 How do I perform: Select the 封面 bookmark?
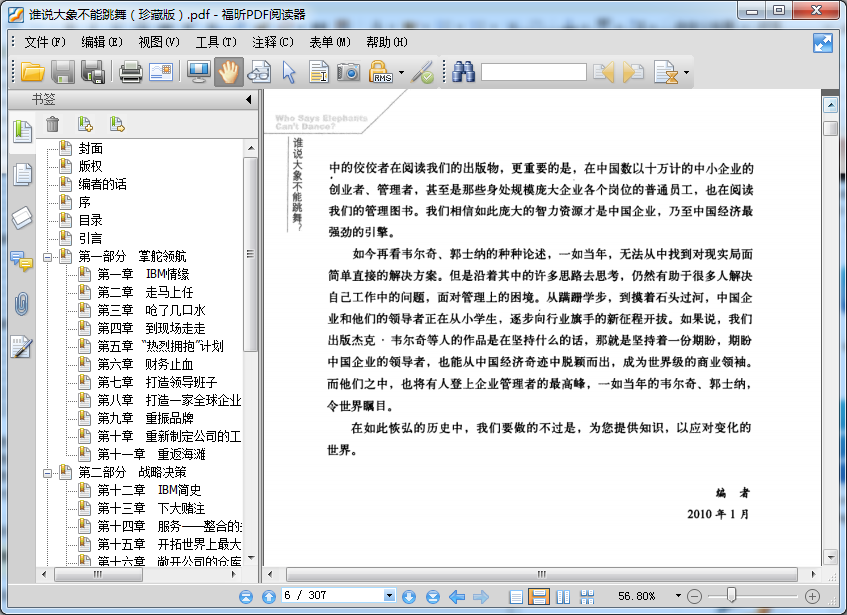coord(90,148)
